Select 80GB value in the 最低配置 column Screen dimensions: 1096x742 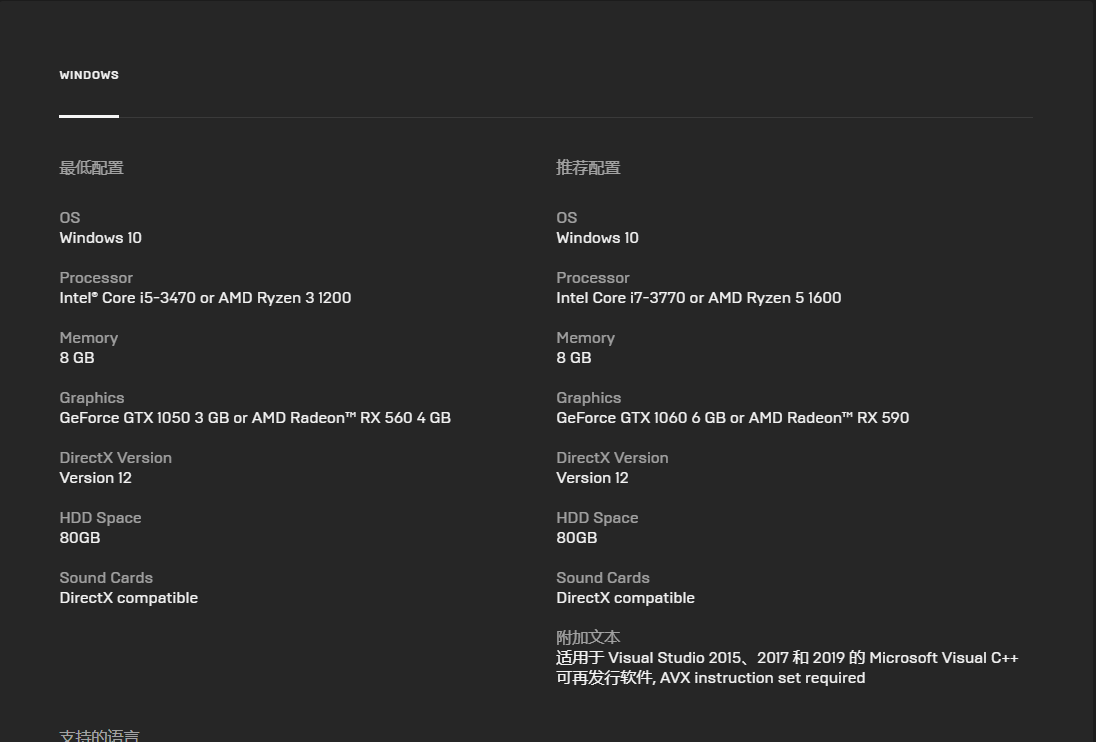[80, 538]
